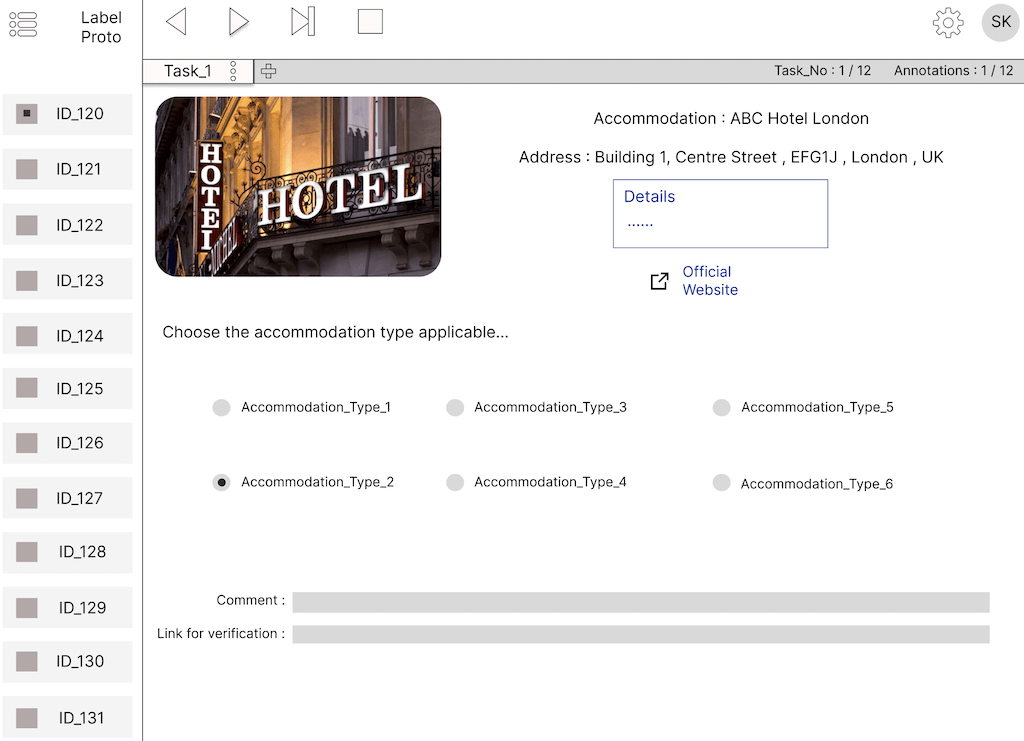Expand the Details section

click(x=649, y=196)
